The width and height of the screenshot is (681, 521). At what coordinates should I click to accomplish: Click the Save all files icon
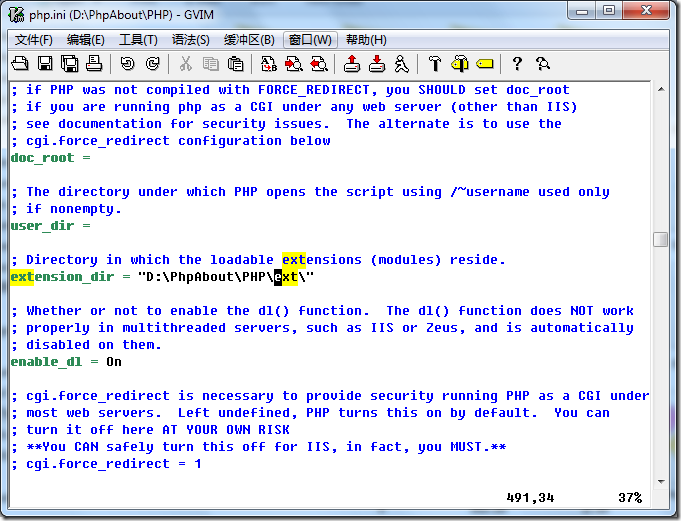click(x=70, y=64)
